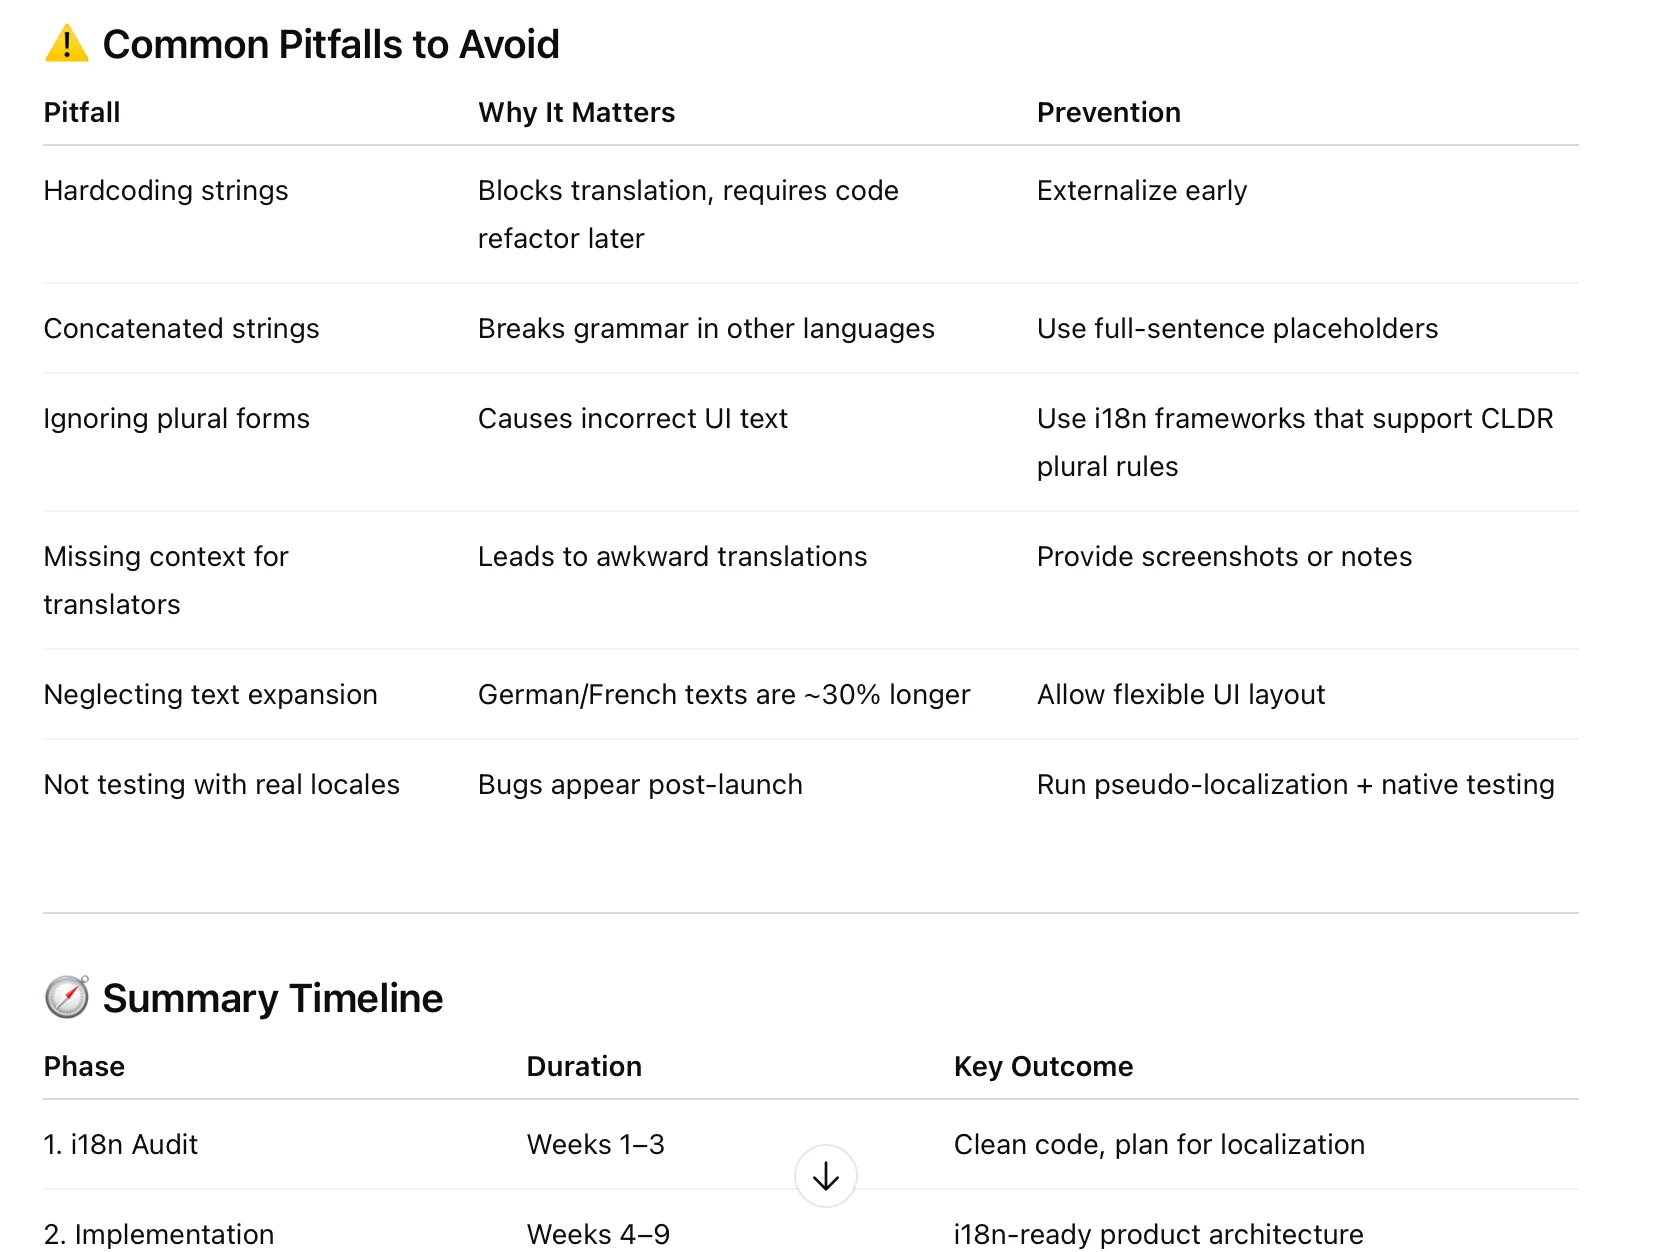Click the 'Duration' column header
Viewport: 1658px width, 1252px height.
point(584,1066)
